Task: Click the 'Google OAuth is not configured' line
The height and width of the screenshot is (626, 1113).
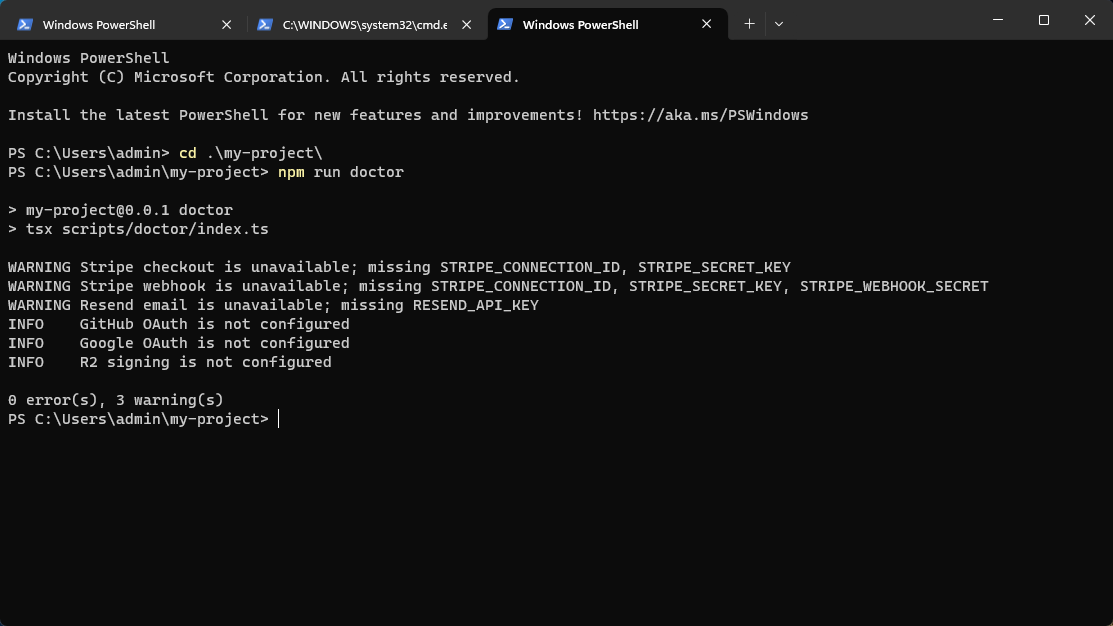Action: click(179, 344)
